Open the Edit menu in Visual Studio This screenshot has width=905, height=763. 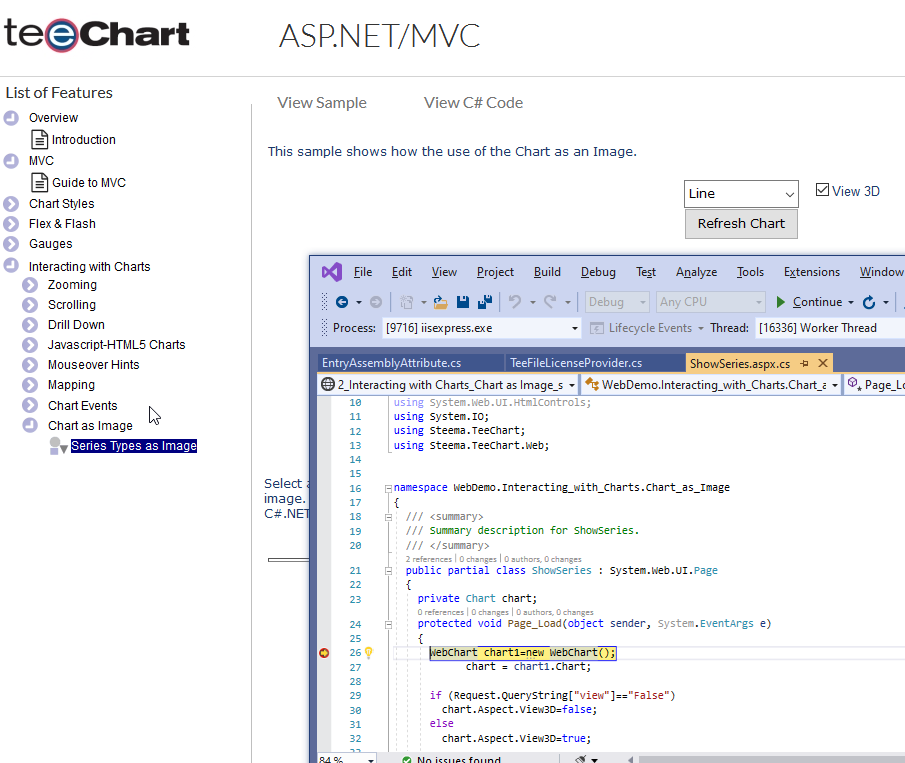(x=402, y=272)
